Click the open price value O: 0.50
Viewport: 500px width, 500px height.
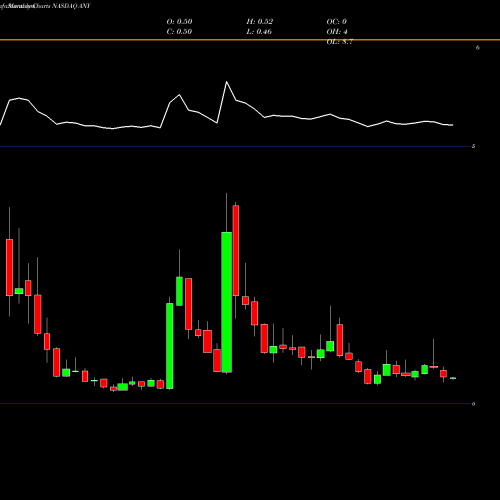[179, 22]
